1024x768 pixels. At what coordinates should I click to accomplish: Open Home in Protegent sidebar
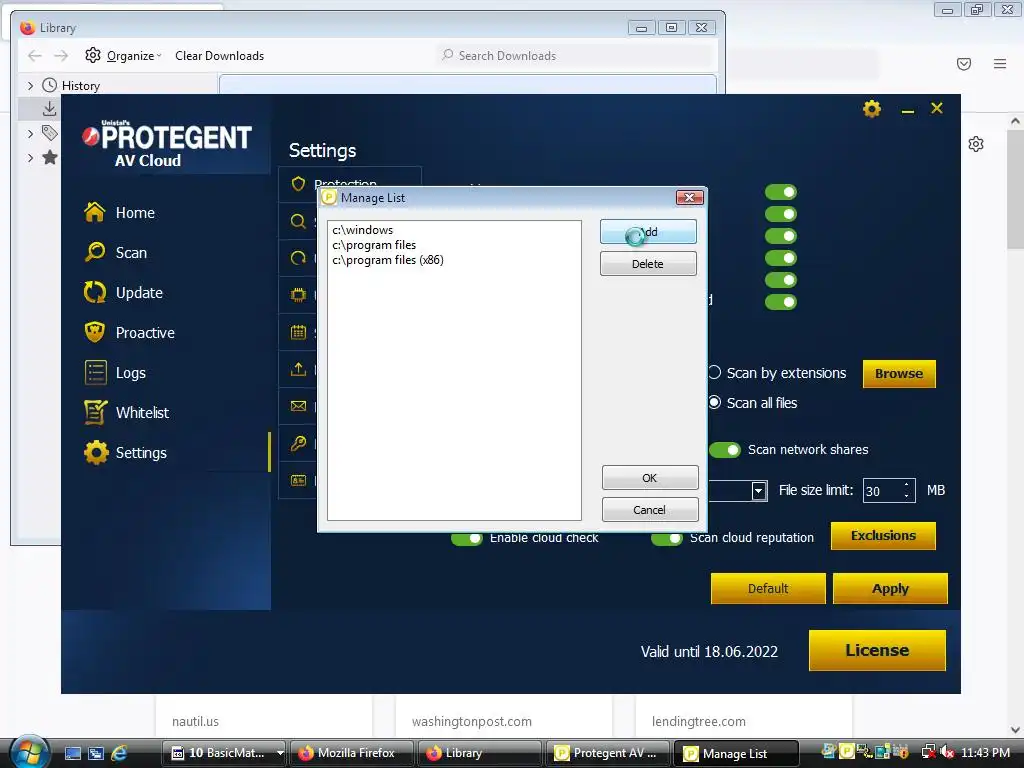point(135,213)
